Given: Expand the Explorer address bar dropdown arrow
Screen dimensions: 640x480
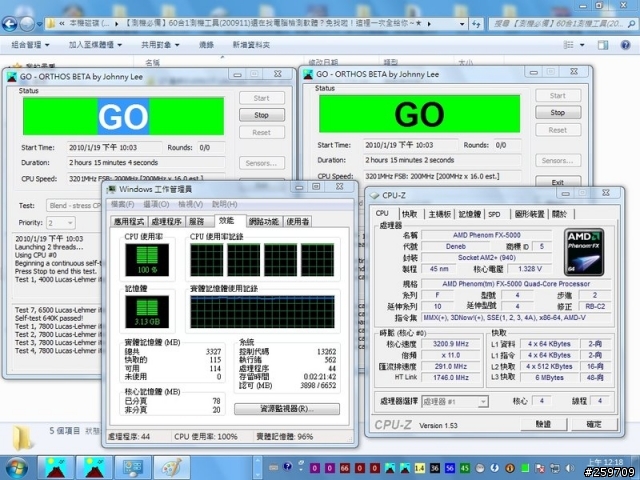Looking at the screenshot, I should pos(462,24).
